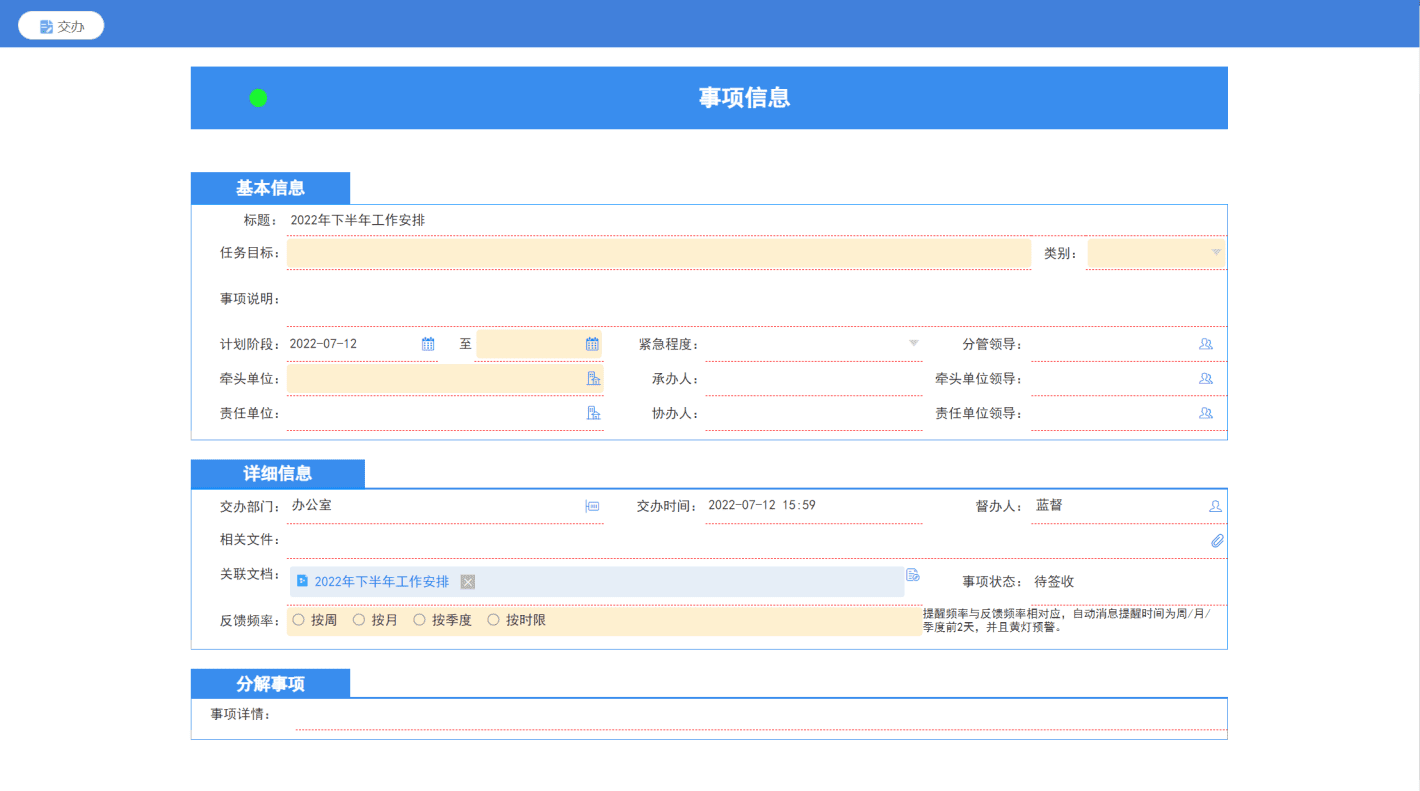1420x791 pixels.
Task: Click the 相关文件 paperclip attachment icon
Action: [x=1217, y=541]
